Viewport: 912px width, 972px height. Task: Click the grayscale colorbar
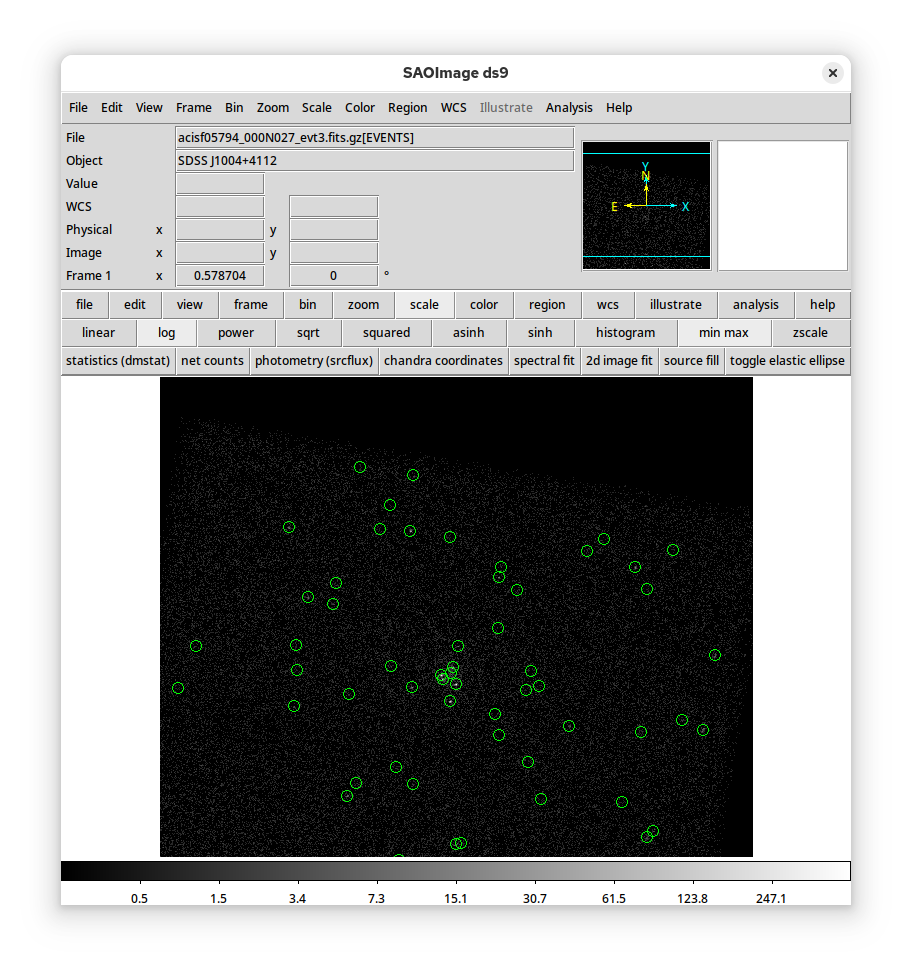456,871
